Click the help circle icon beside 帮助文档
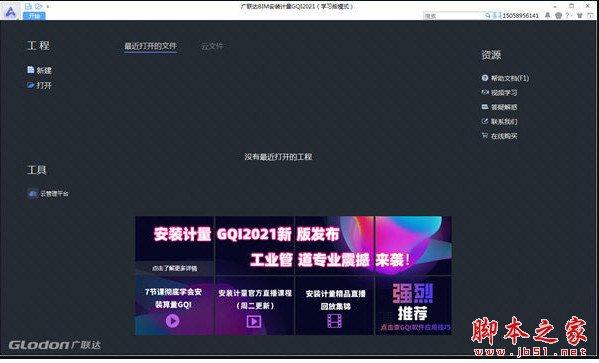The height and width of the screenshot is (363, 599). [x=485, y=78]
